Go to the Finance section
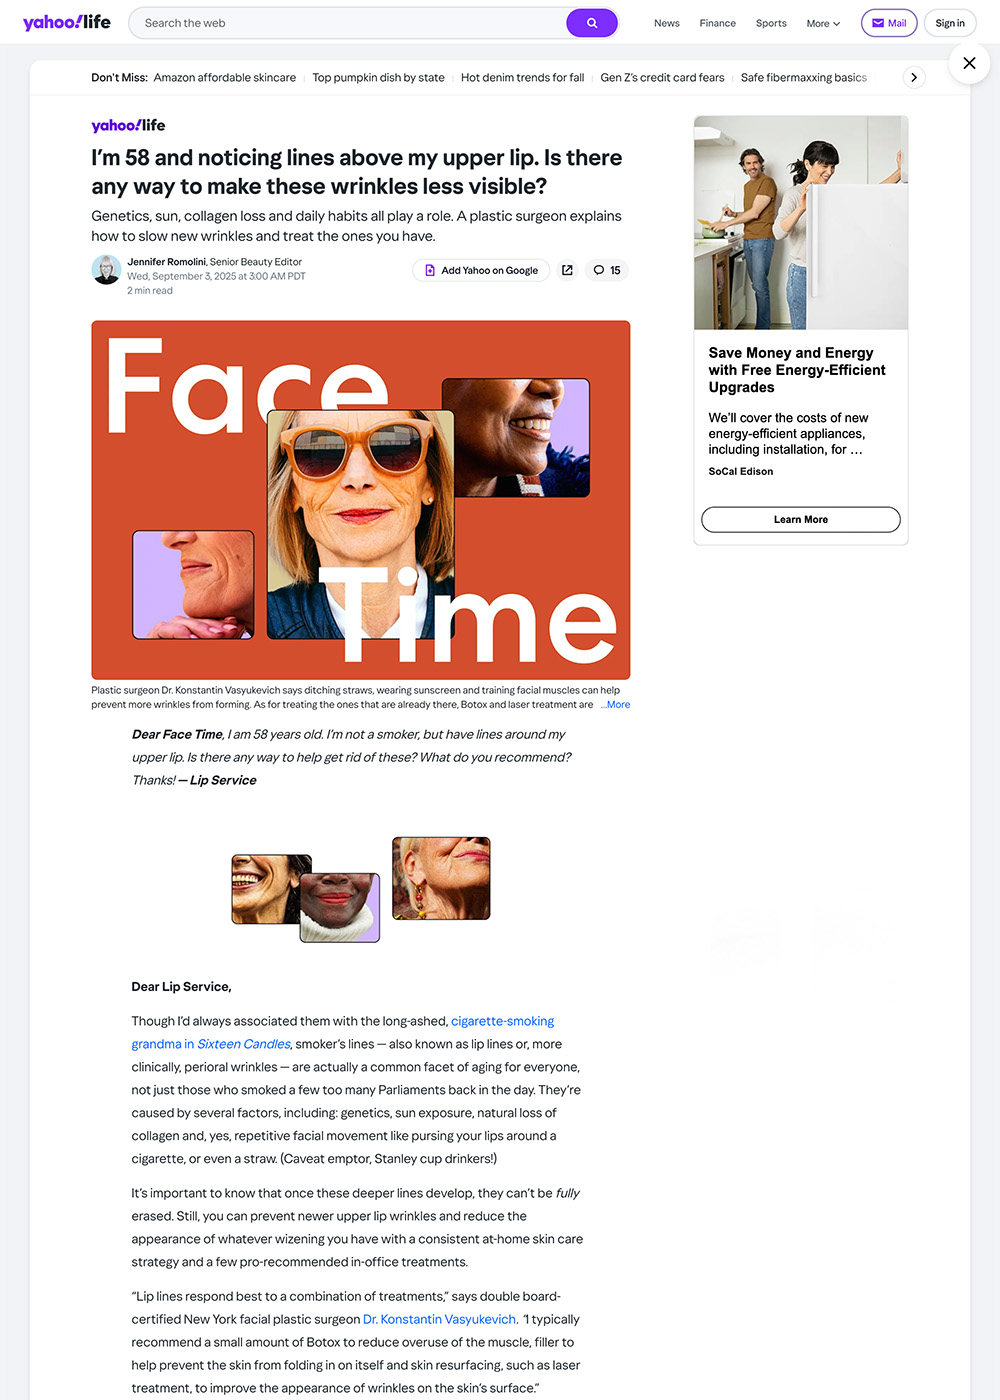 click(717, 23)
